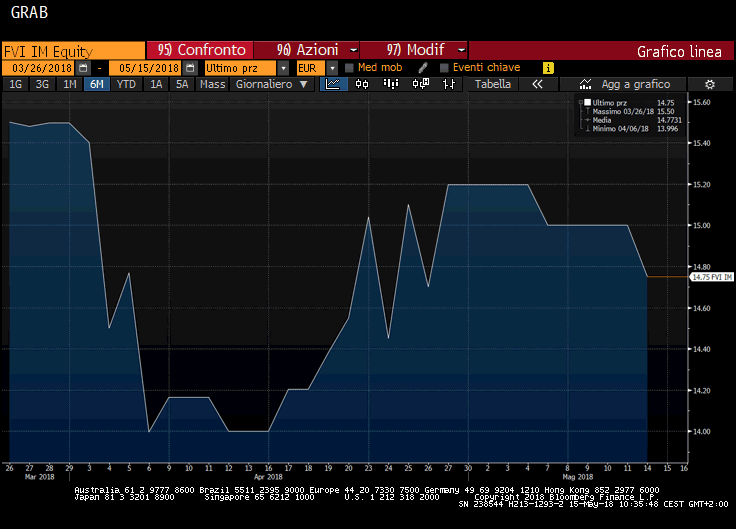
Task: Select the line chart type icon
Action: coord(334,85)
